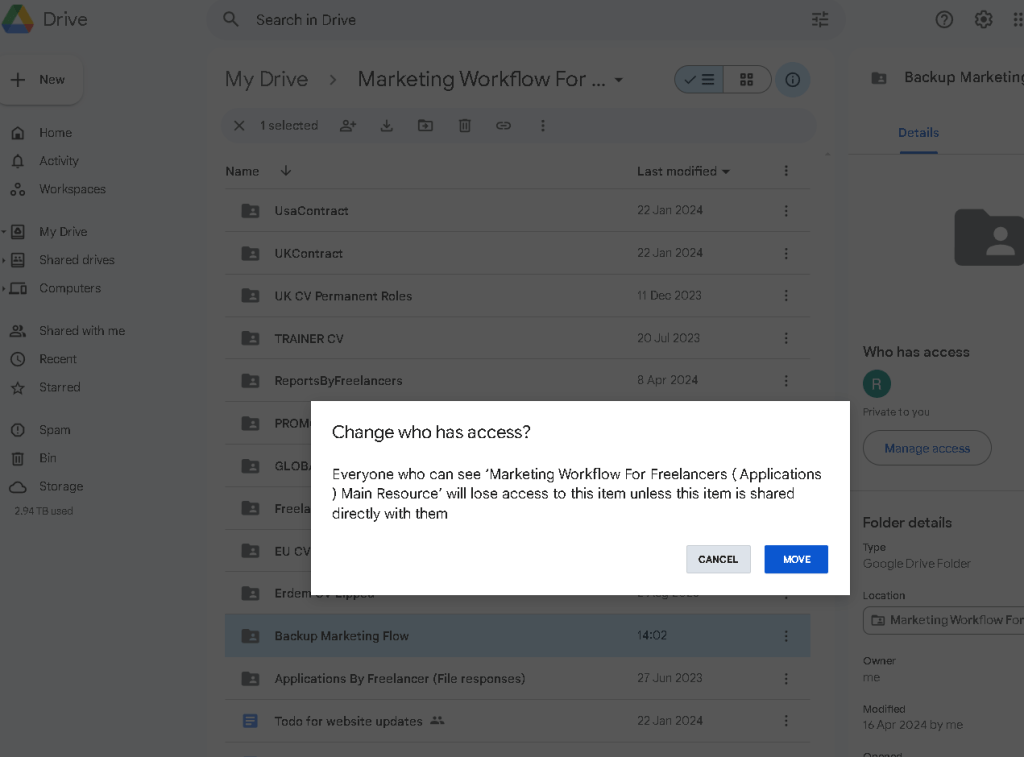Screen dimensions: 1024x757
Task: Click the Location chip Marketing Workflow For
Action: pos(944,620)
